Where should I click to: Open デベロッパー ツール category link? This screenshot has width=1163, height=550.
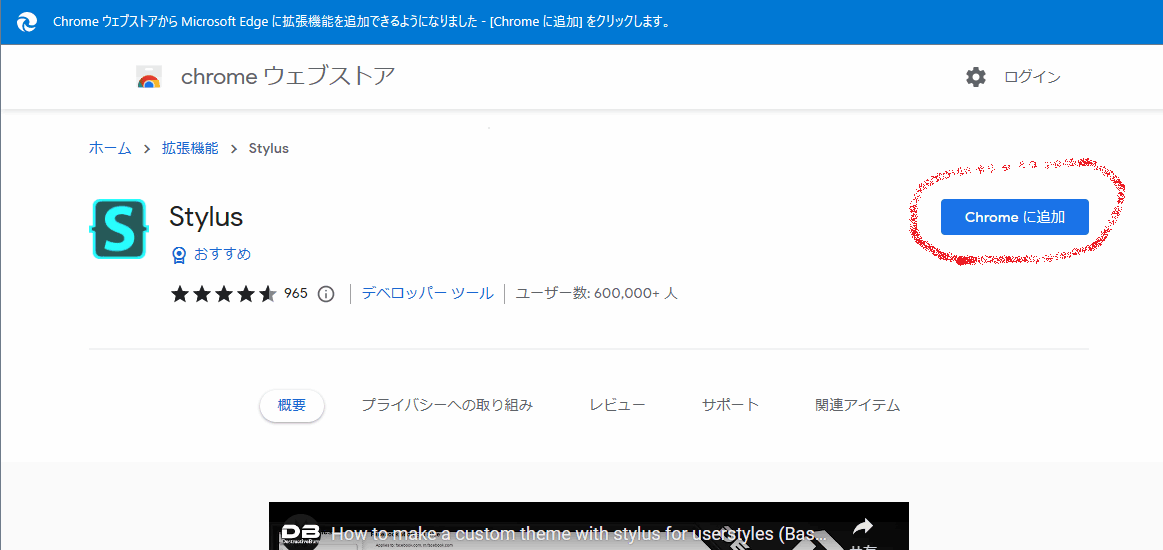(x=427, y=294)
